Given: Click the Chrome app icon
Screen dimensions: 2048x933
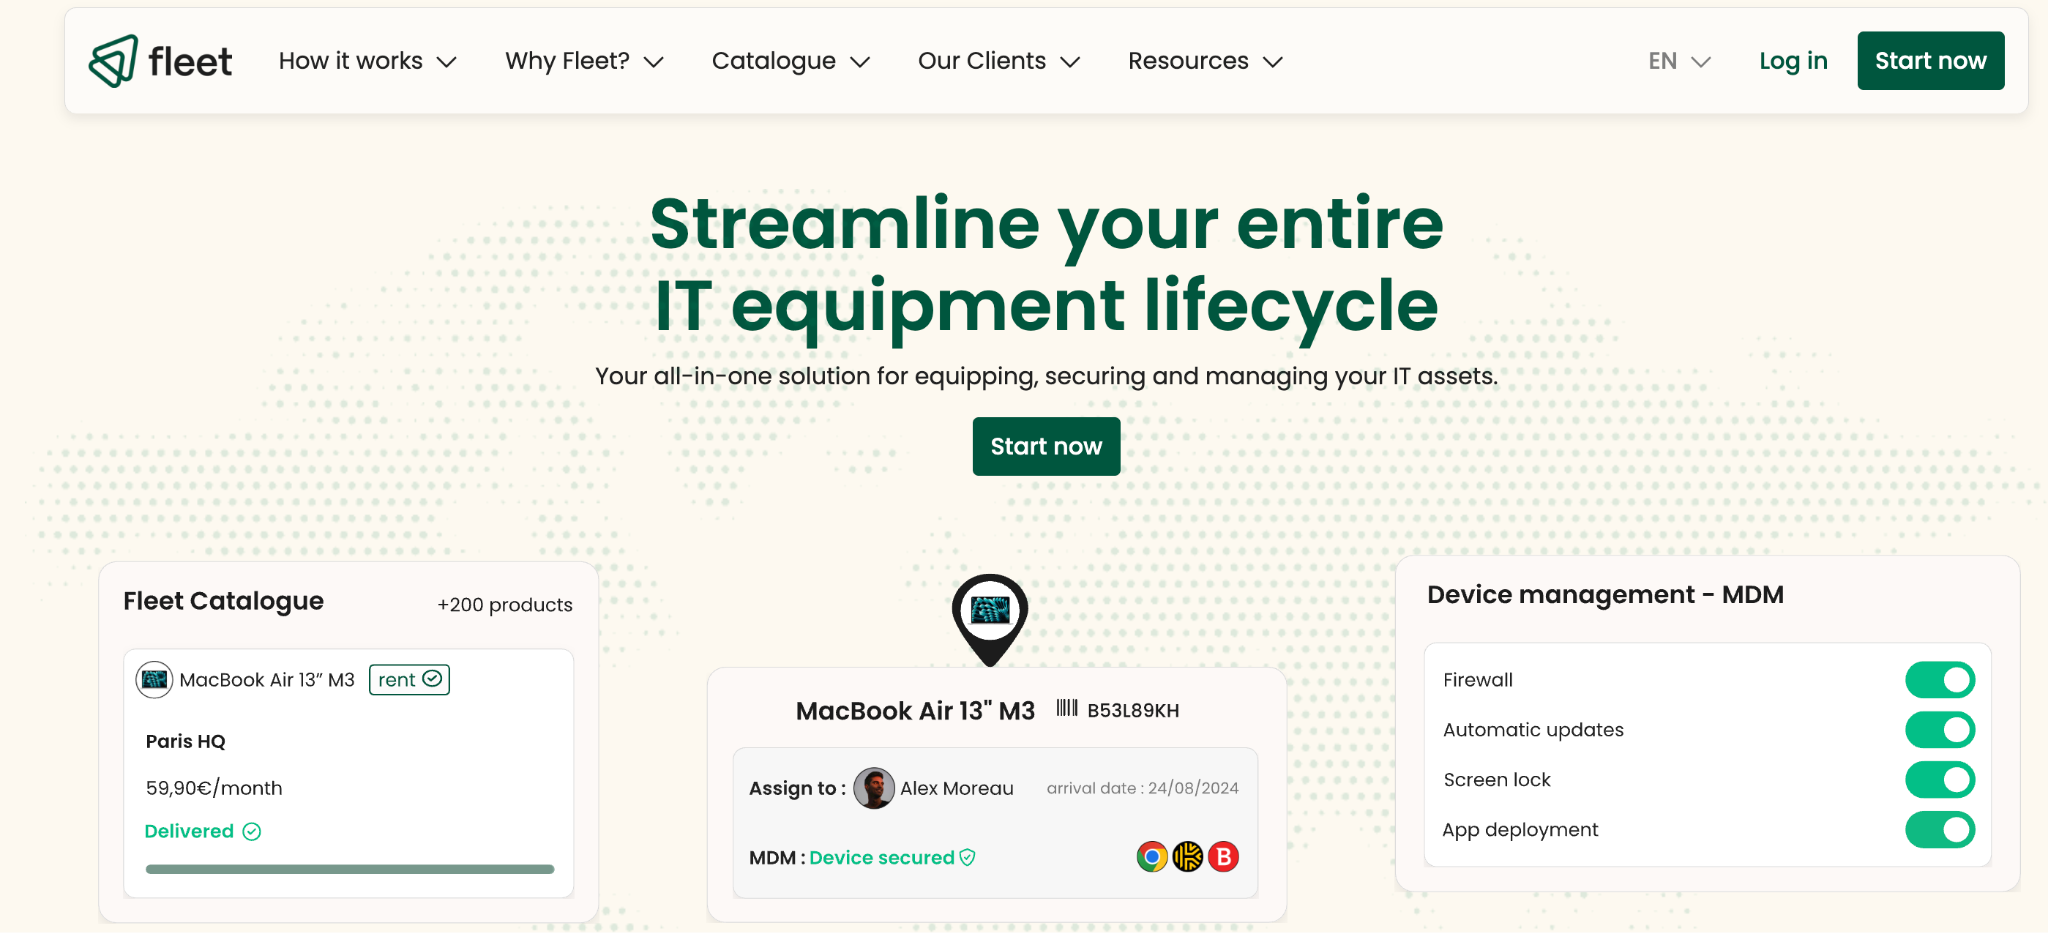Looking at the screenshot, I should pos(1152,857).
